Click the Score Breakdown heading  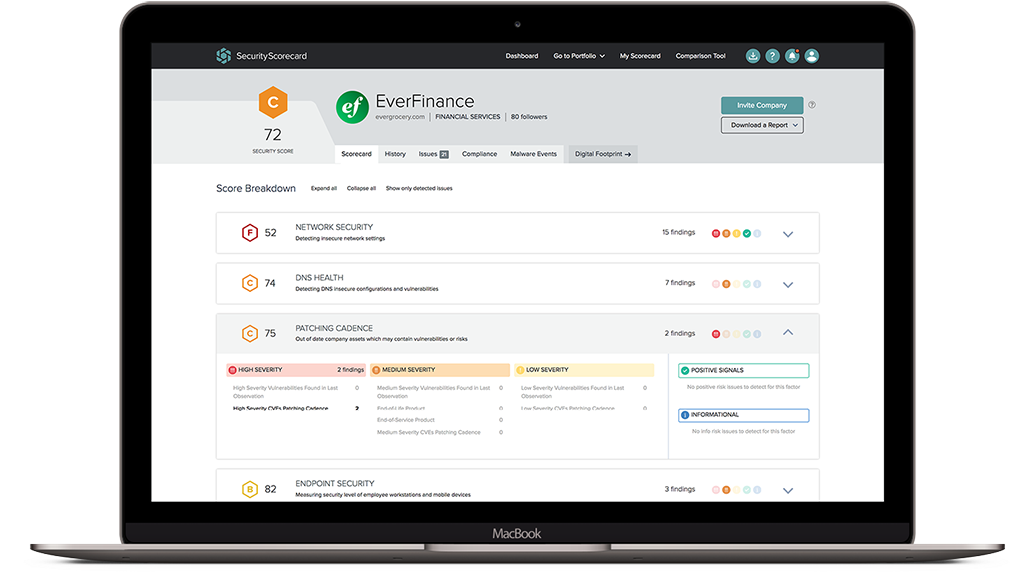tap(256, 188)
